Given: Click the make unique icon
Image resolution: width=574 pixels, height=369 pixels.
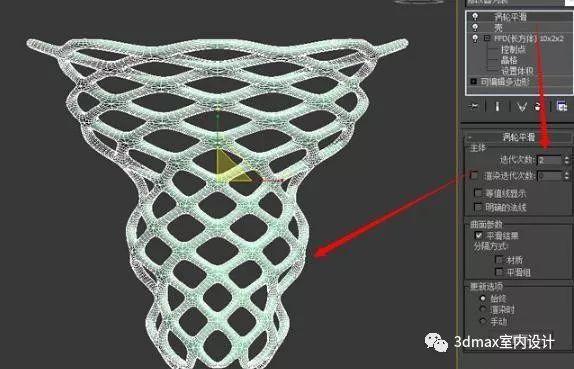Looking at the screenshot, I should pyautogui.click(x=522, y=107).
